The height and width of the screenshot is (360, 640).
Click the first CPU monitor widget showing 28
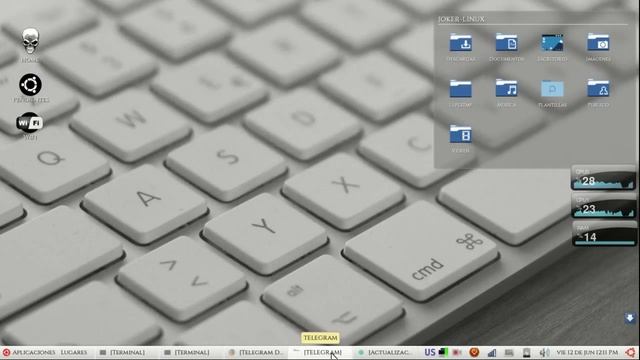click(604, 178)
